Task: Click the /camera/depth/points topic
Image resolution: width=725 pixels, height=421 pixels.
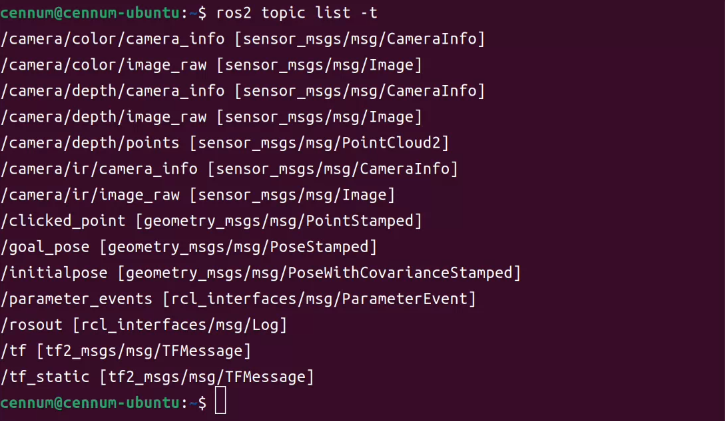Action: tap(90, 143)
